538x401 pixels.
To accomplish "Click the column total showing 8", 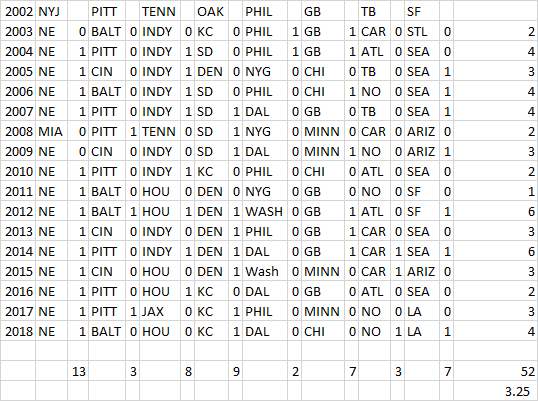I will [188, 371].
